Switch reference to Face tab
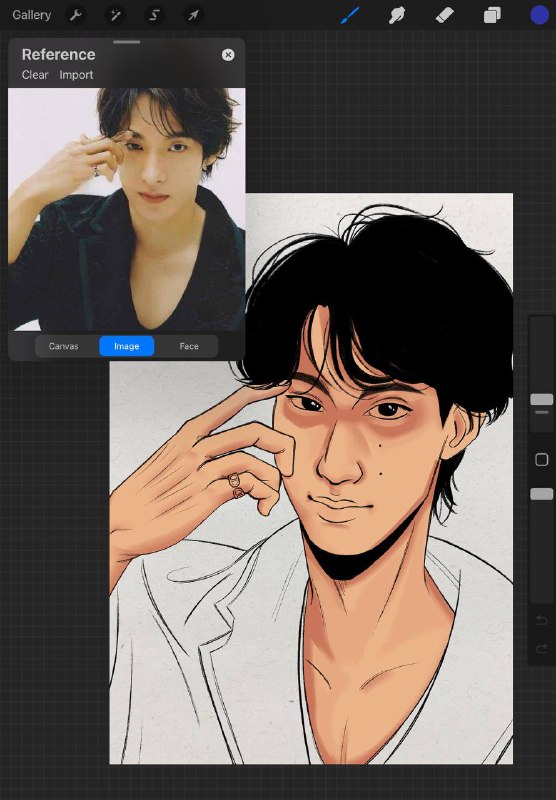Viewport: 556px width, 800px height. tap(189, 346)
